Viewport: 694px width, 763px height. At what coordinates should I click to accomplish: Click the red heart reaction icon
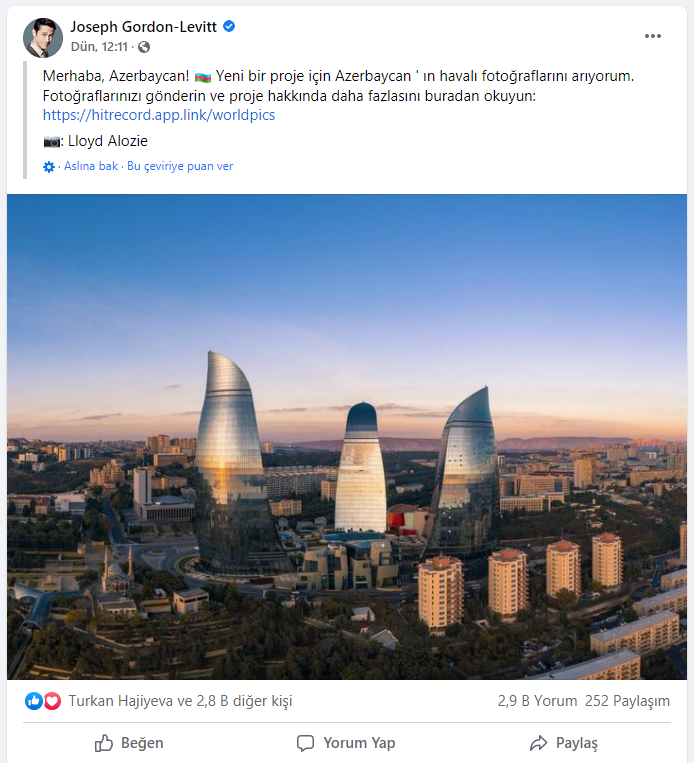pos(52,701)
